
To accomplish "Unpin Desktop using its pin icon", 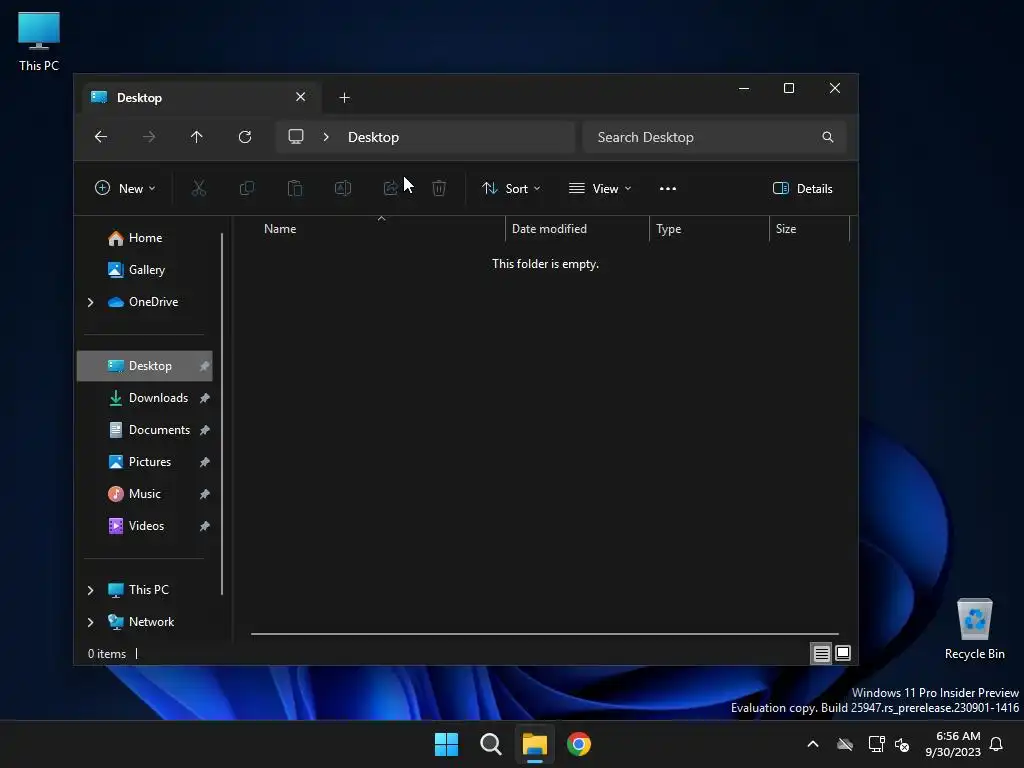I will click(204, 366).
